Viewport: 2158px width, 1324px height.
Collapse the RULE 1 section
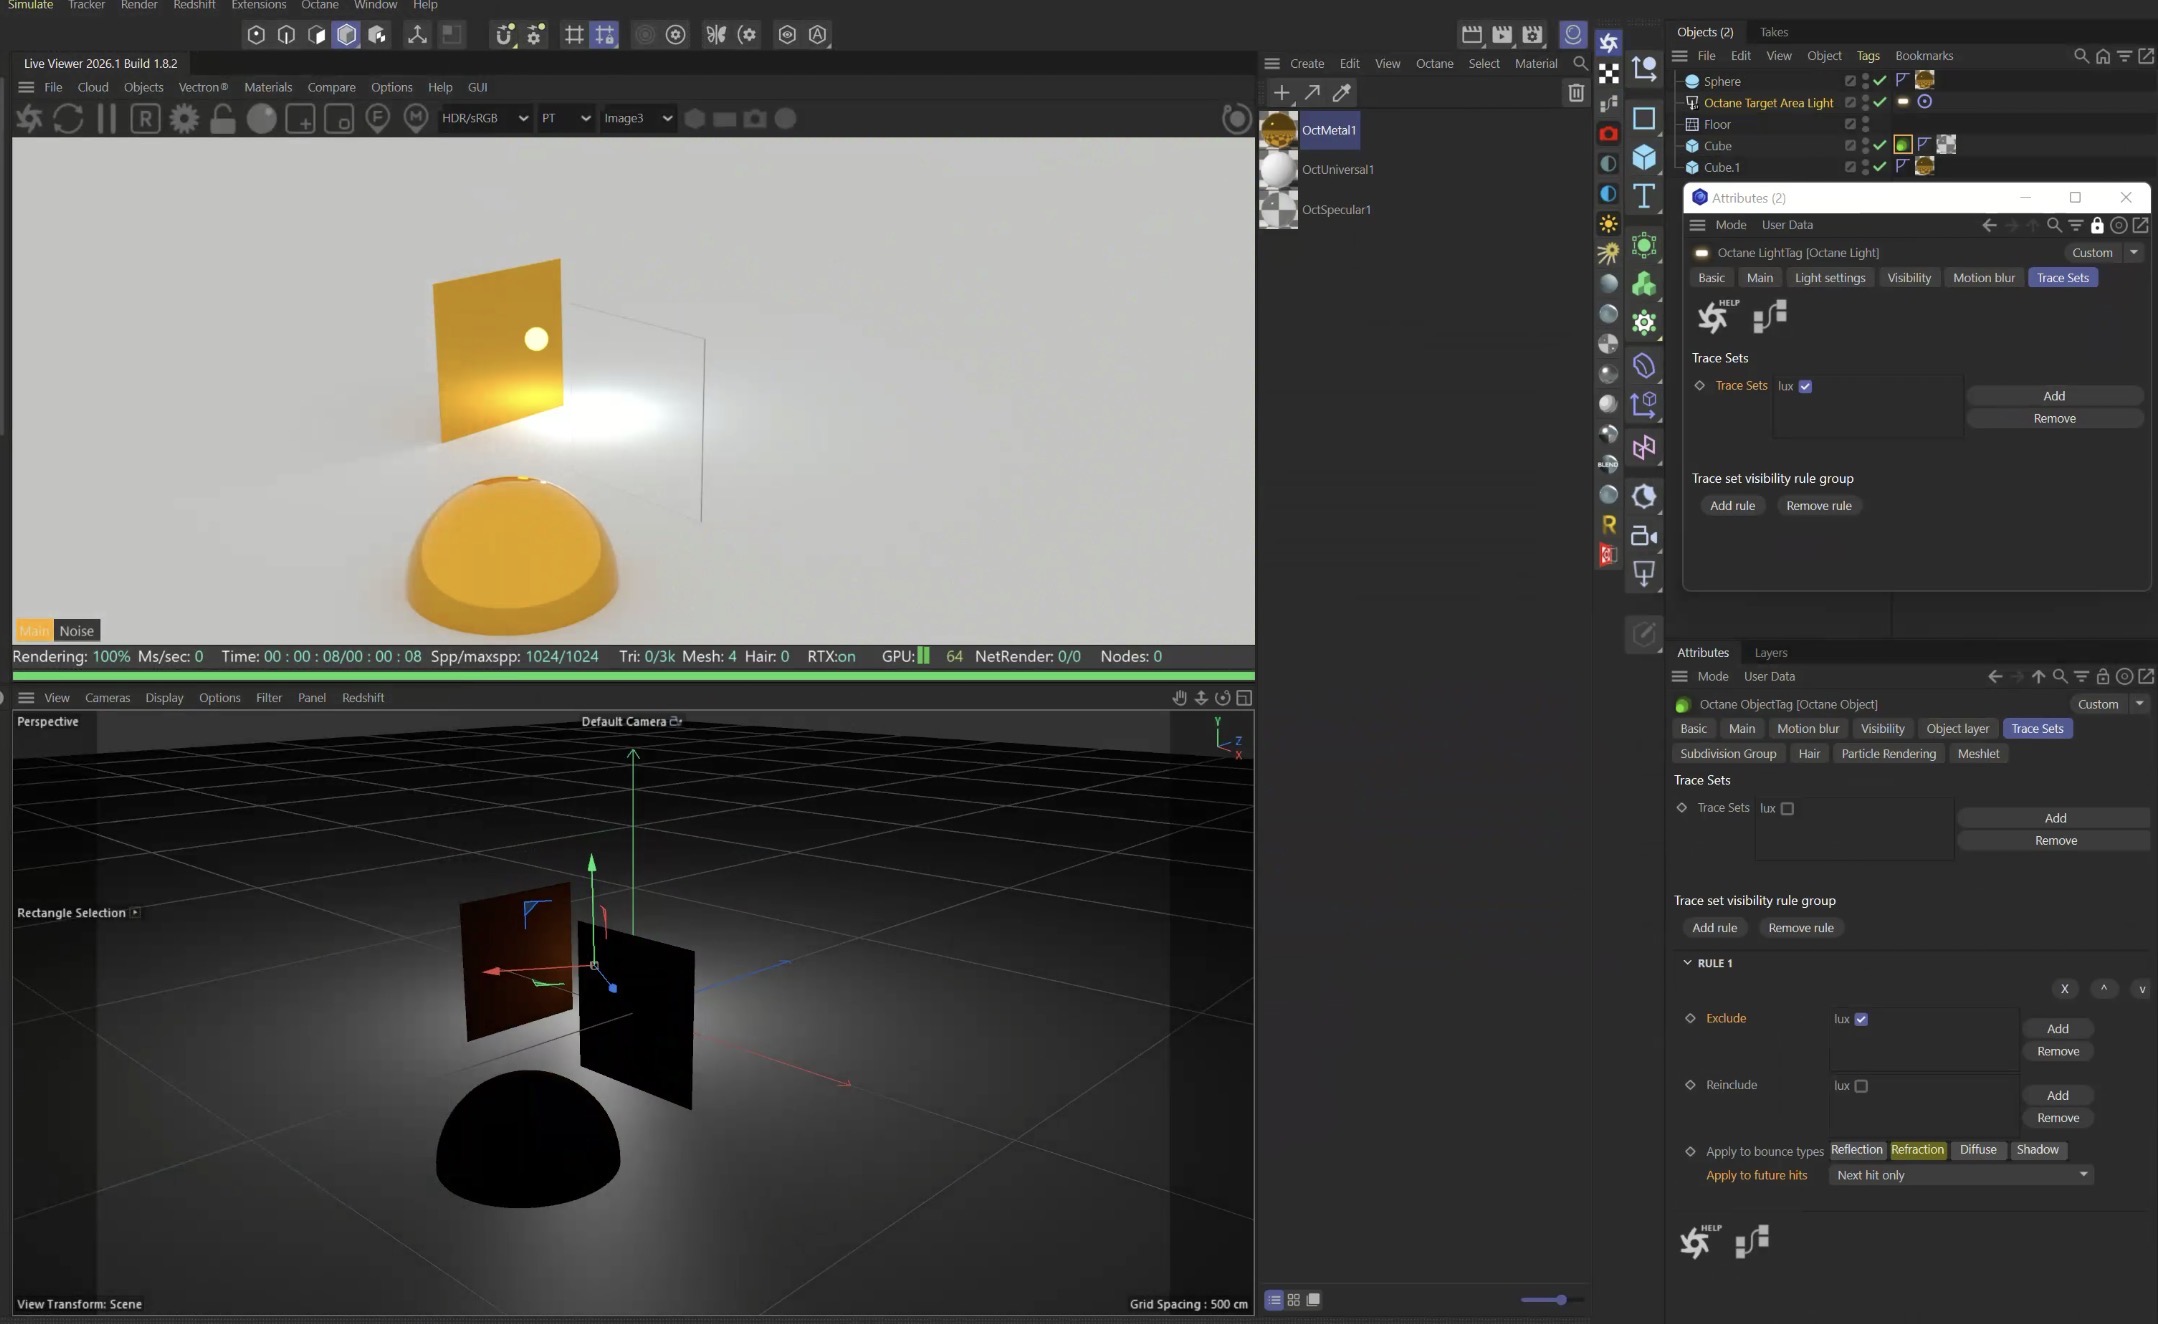1688,963
